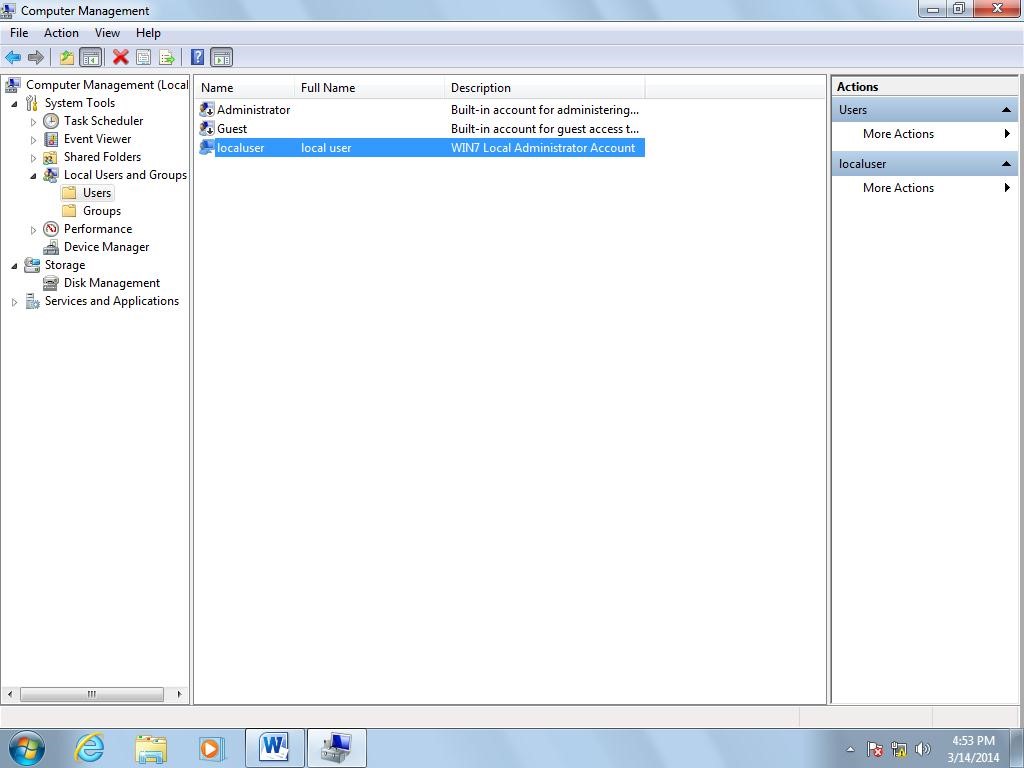Open the Action menu
Viewport: 1024px width, 768px height.
coord(61,33)
